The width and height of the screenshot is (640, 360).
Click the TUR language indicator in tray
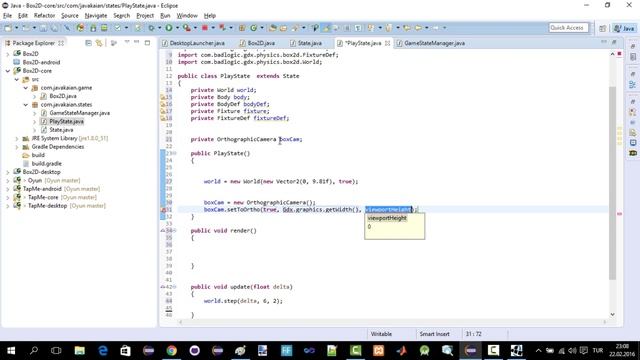598,350
